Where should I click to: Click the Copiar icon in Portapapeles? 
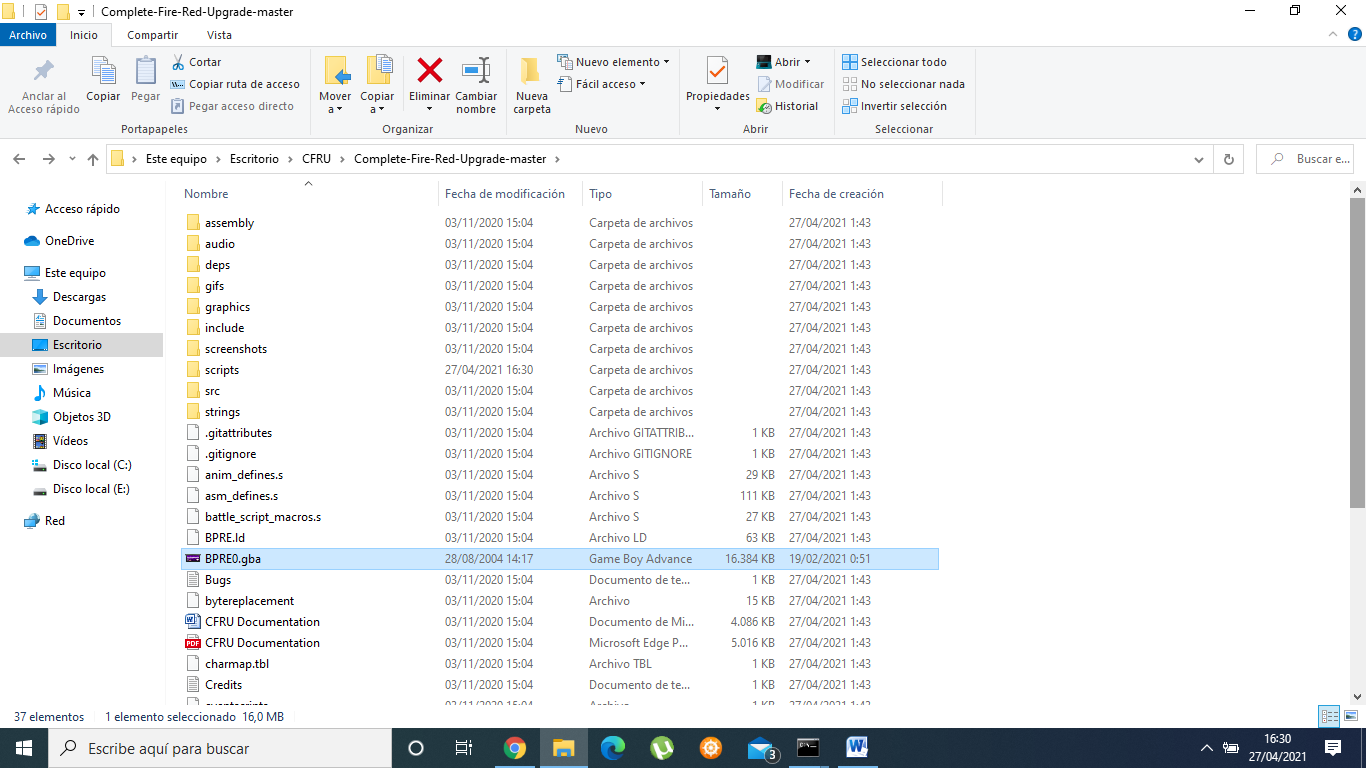(x=103, y=72)
